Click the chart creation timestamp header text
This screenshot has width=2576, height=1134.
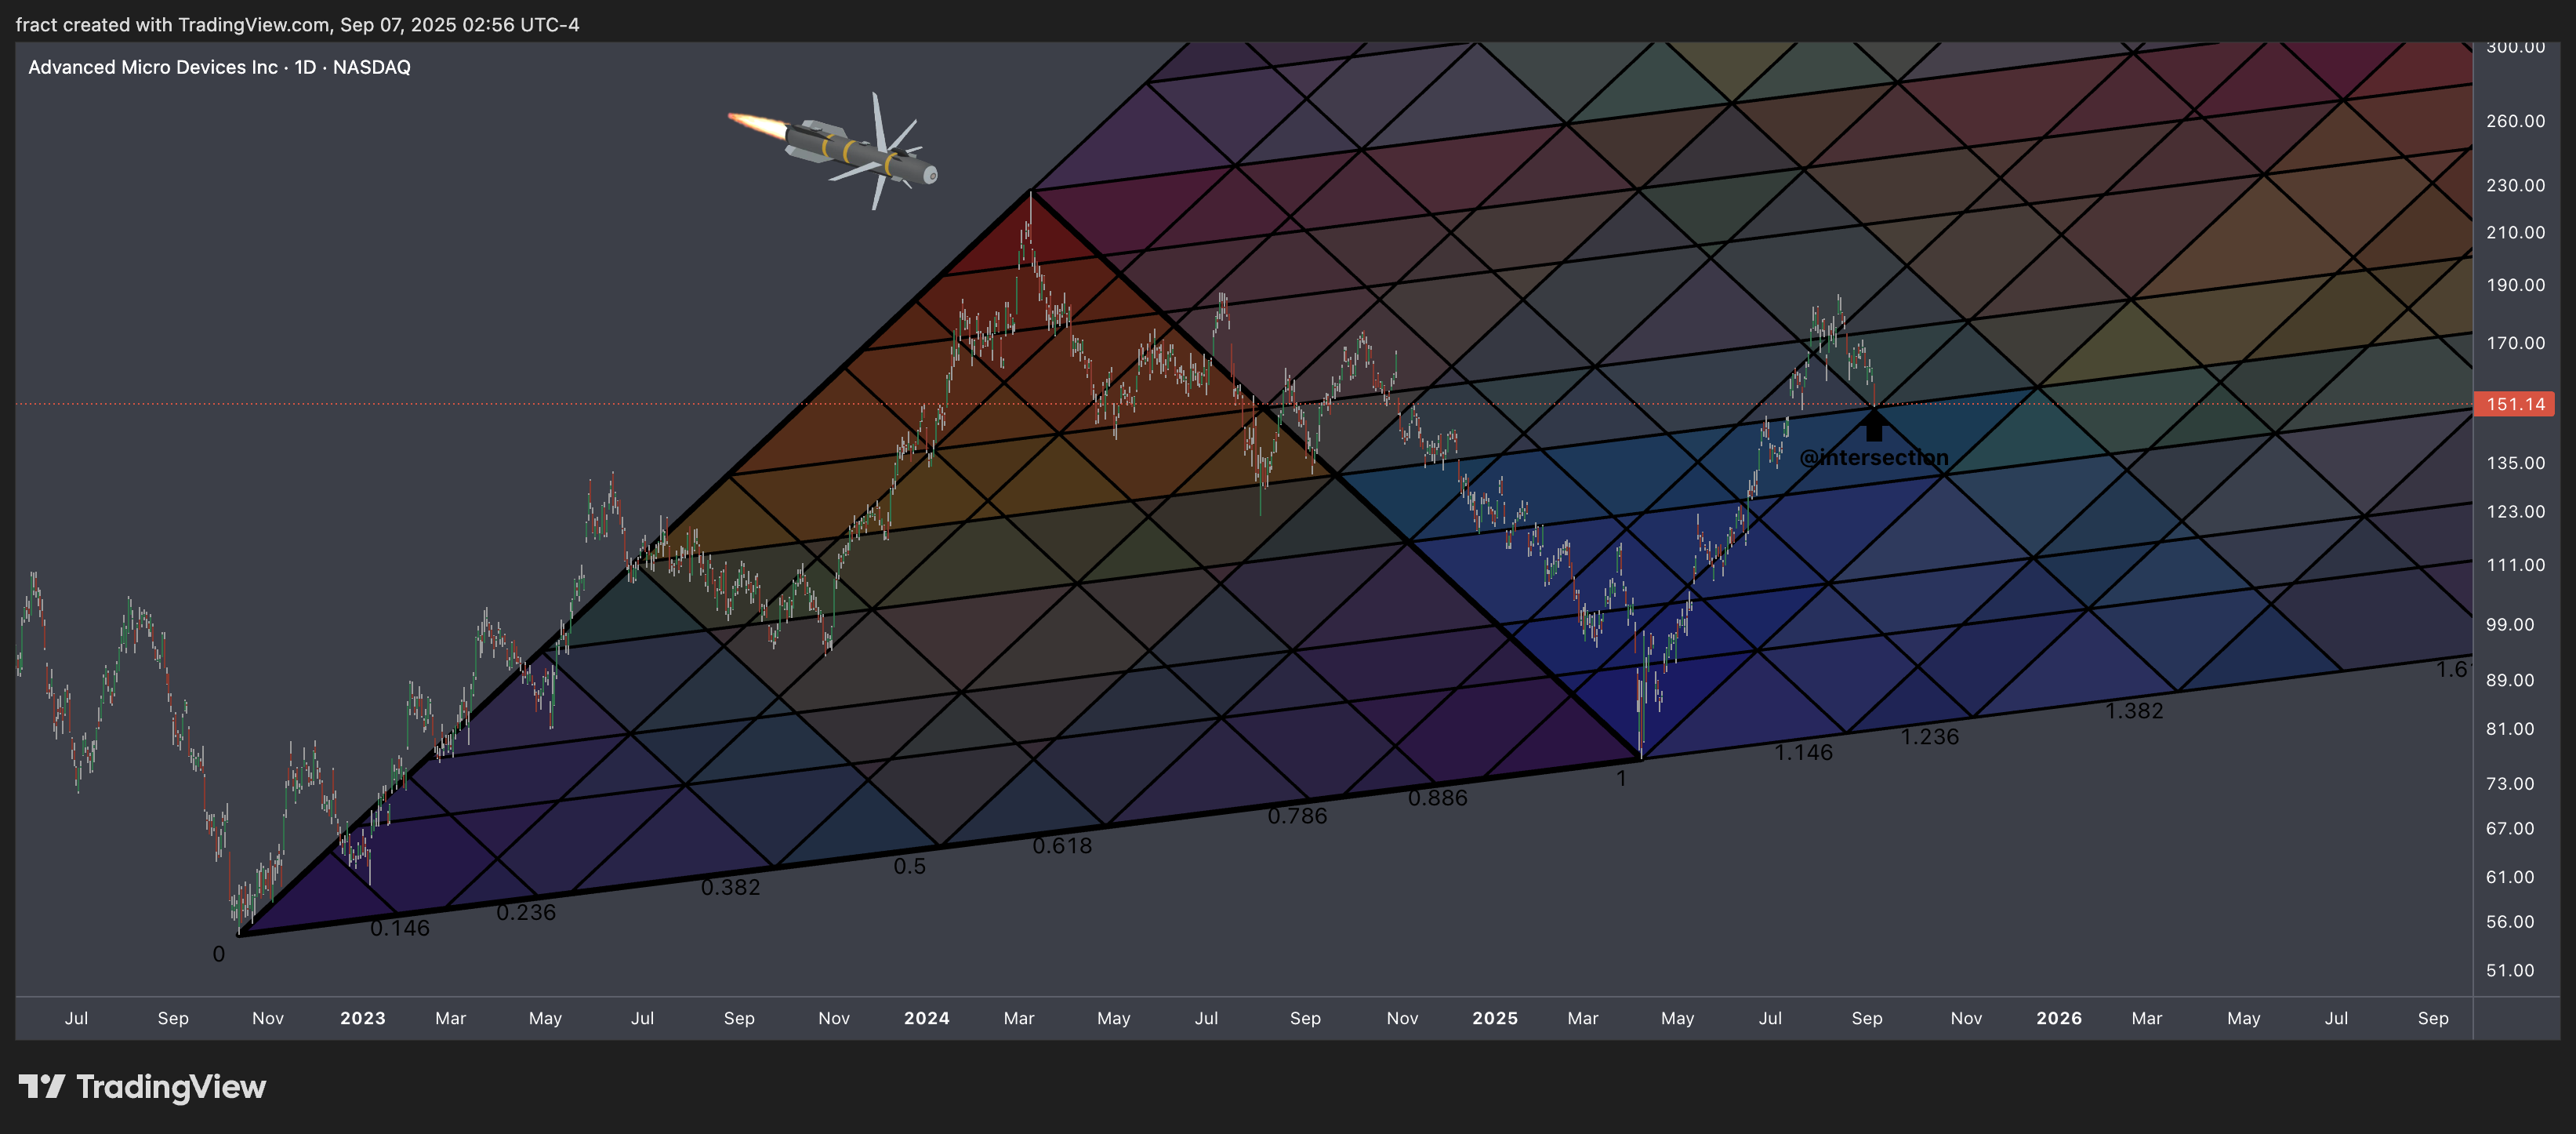(x=298, y=24)
